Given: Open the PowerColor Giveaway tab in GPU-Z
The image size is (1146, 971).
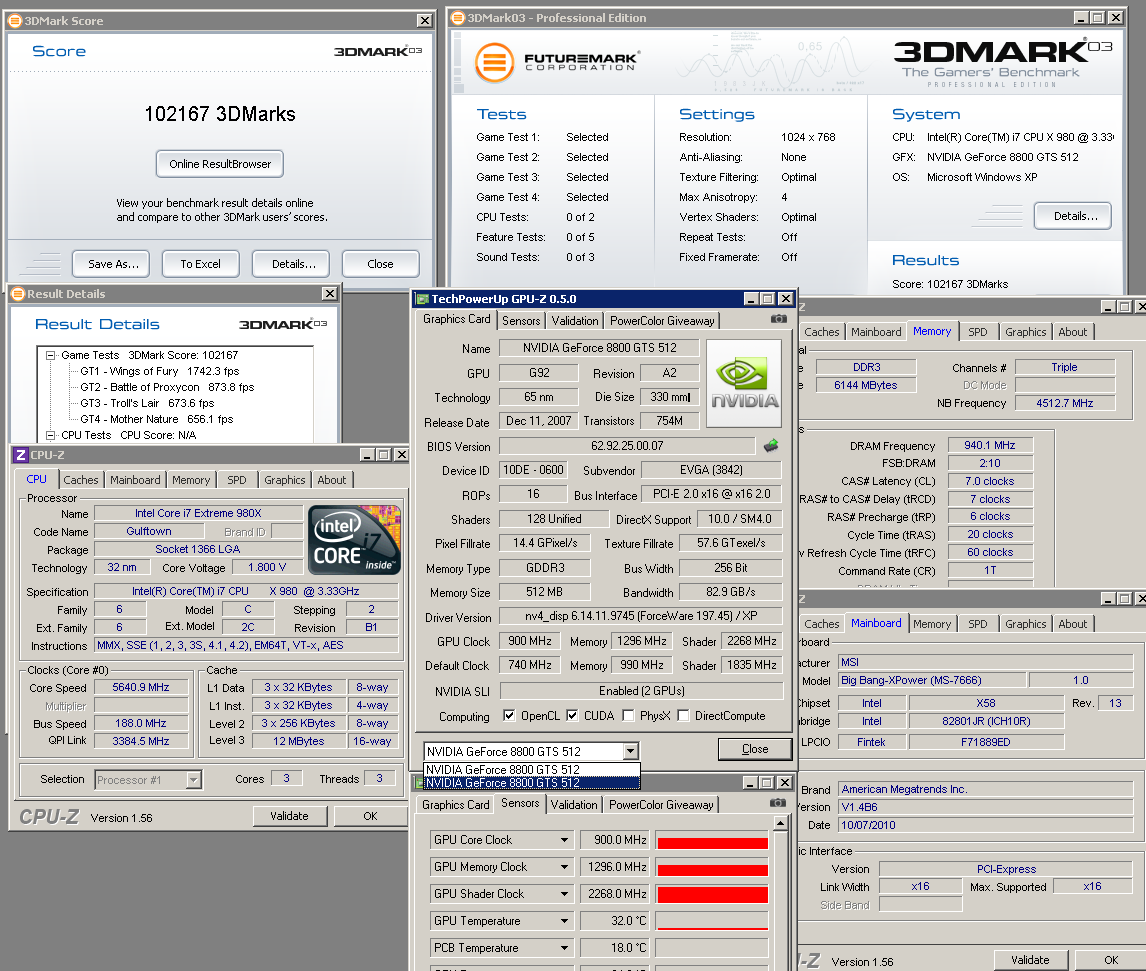Looking at the screenshot, I should click(x=662, y=321).
